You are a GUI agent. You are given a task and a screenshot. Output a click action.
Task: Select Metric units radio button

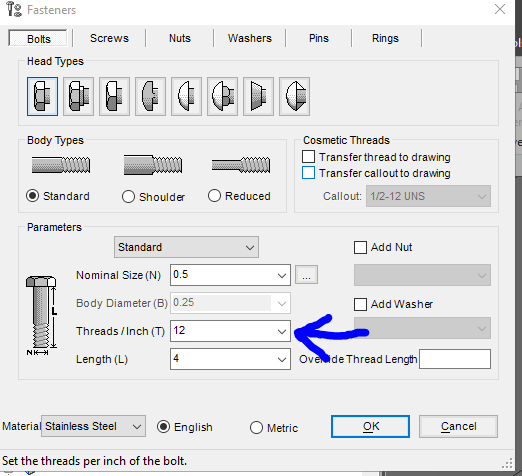[256, 428]
